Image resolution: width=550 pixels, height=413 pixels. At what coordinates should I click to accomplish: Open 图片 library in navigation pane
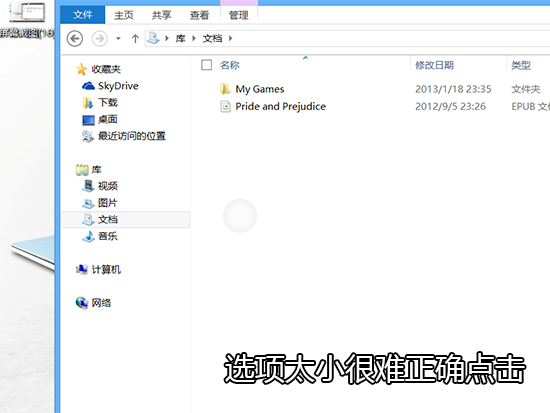tap(107, 202)
